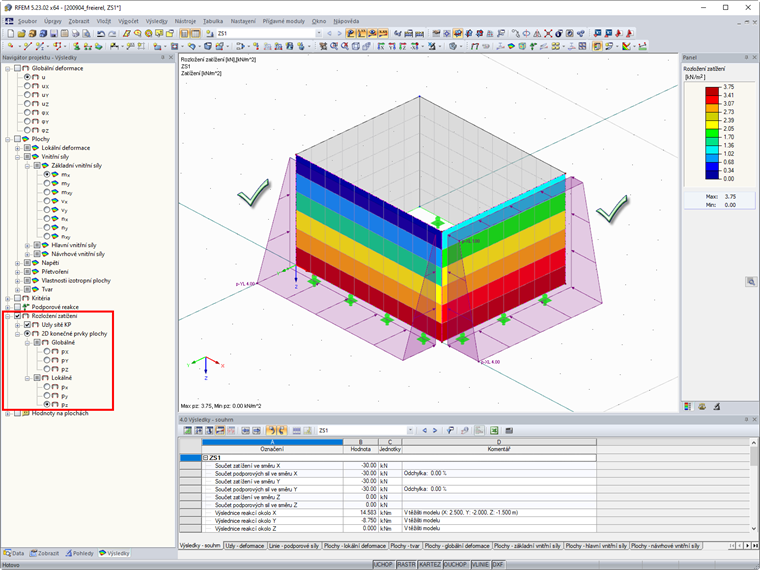Select the vx radio button
This screenshot has width=760, height=570.
point(47,201)
